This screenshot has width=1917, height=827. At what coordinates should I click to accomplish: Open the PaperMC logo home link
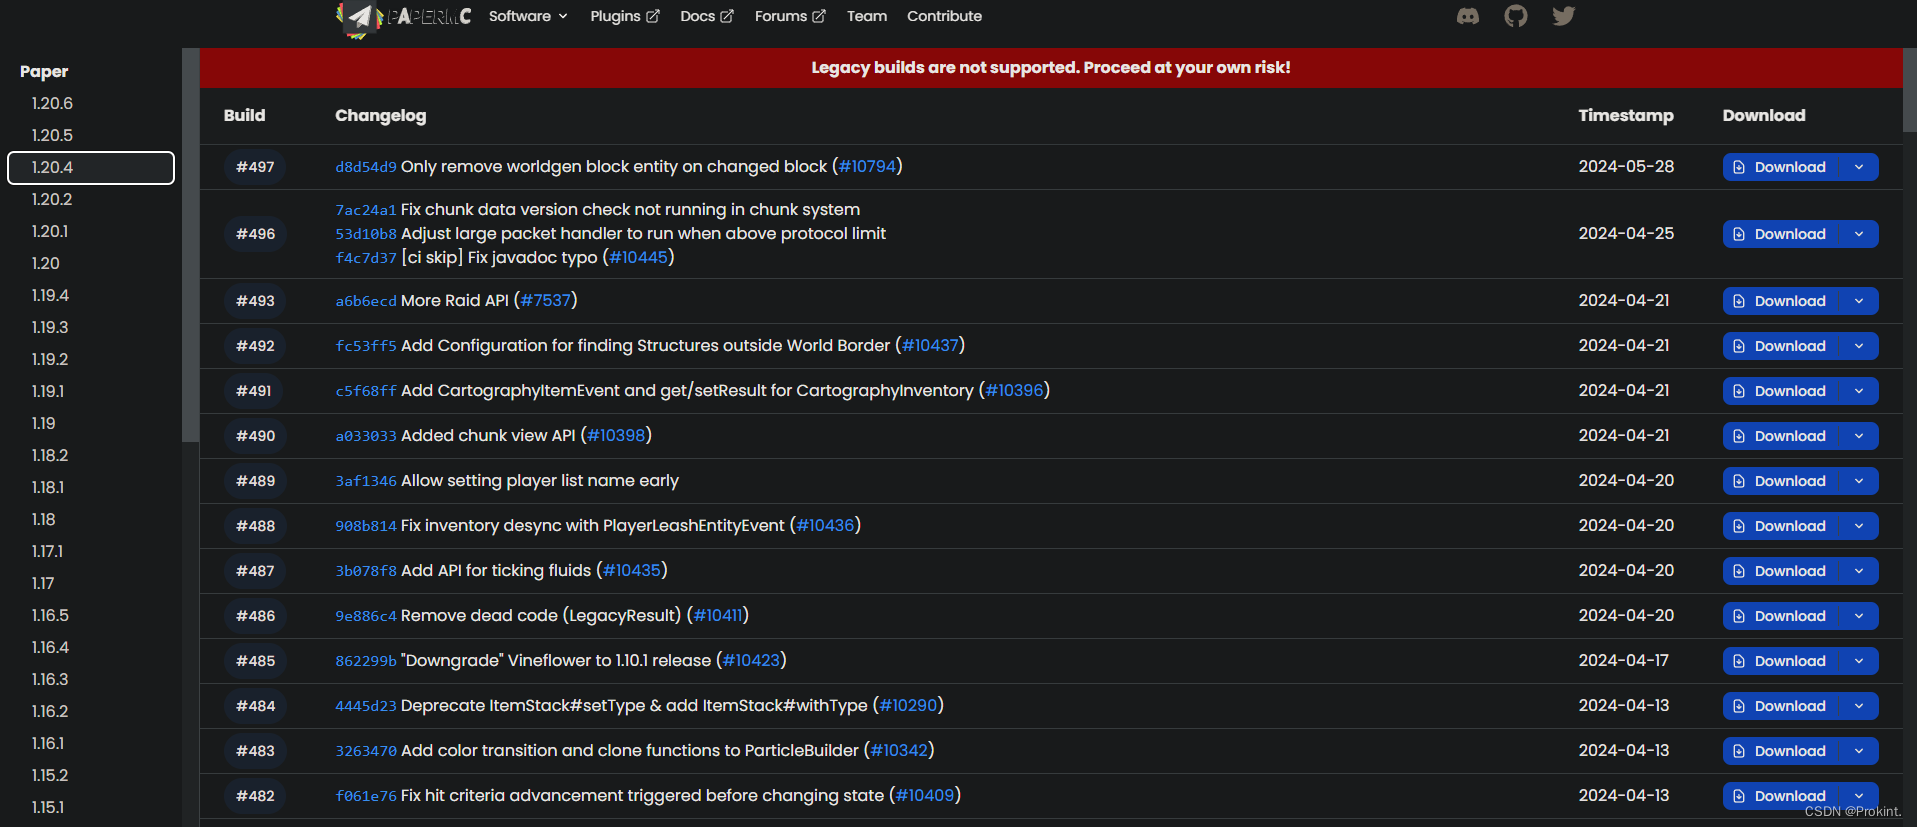[404, 17]
